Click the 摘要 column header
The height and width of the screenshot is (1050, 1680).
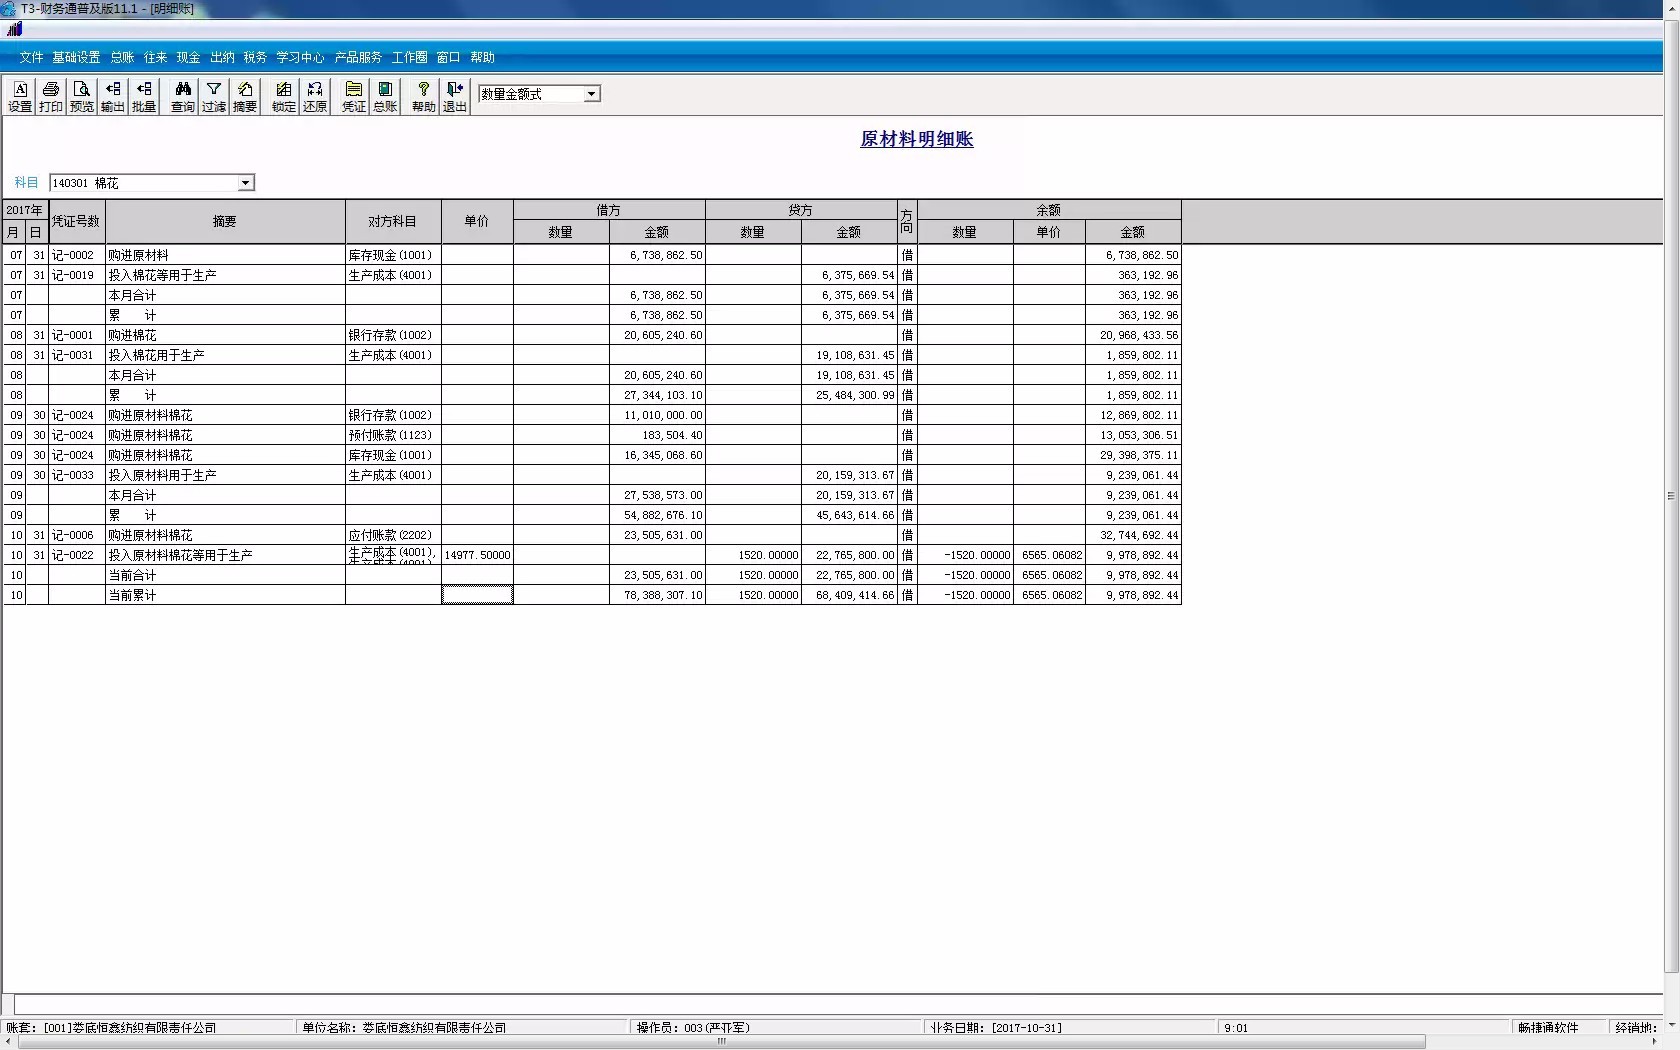click(225, 221)
